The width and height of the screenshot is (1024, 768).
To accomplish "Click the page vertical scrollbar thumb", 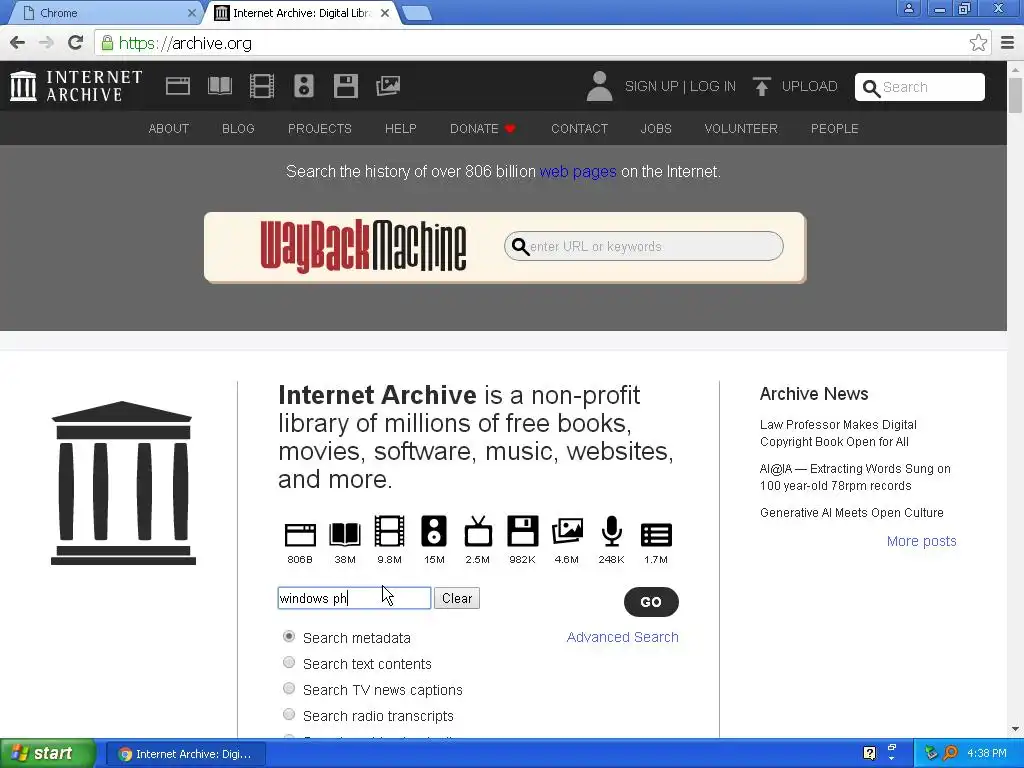I will pyautogui.click(x=1015, y=95).
